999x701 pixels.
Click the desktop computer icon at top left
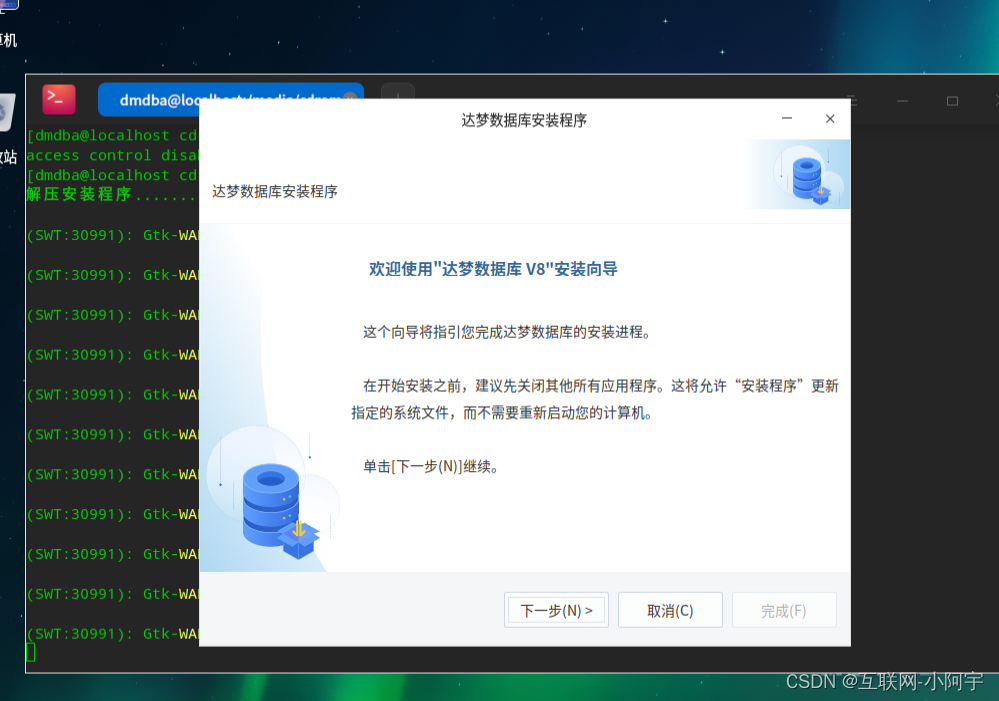(9, 6)
